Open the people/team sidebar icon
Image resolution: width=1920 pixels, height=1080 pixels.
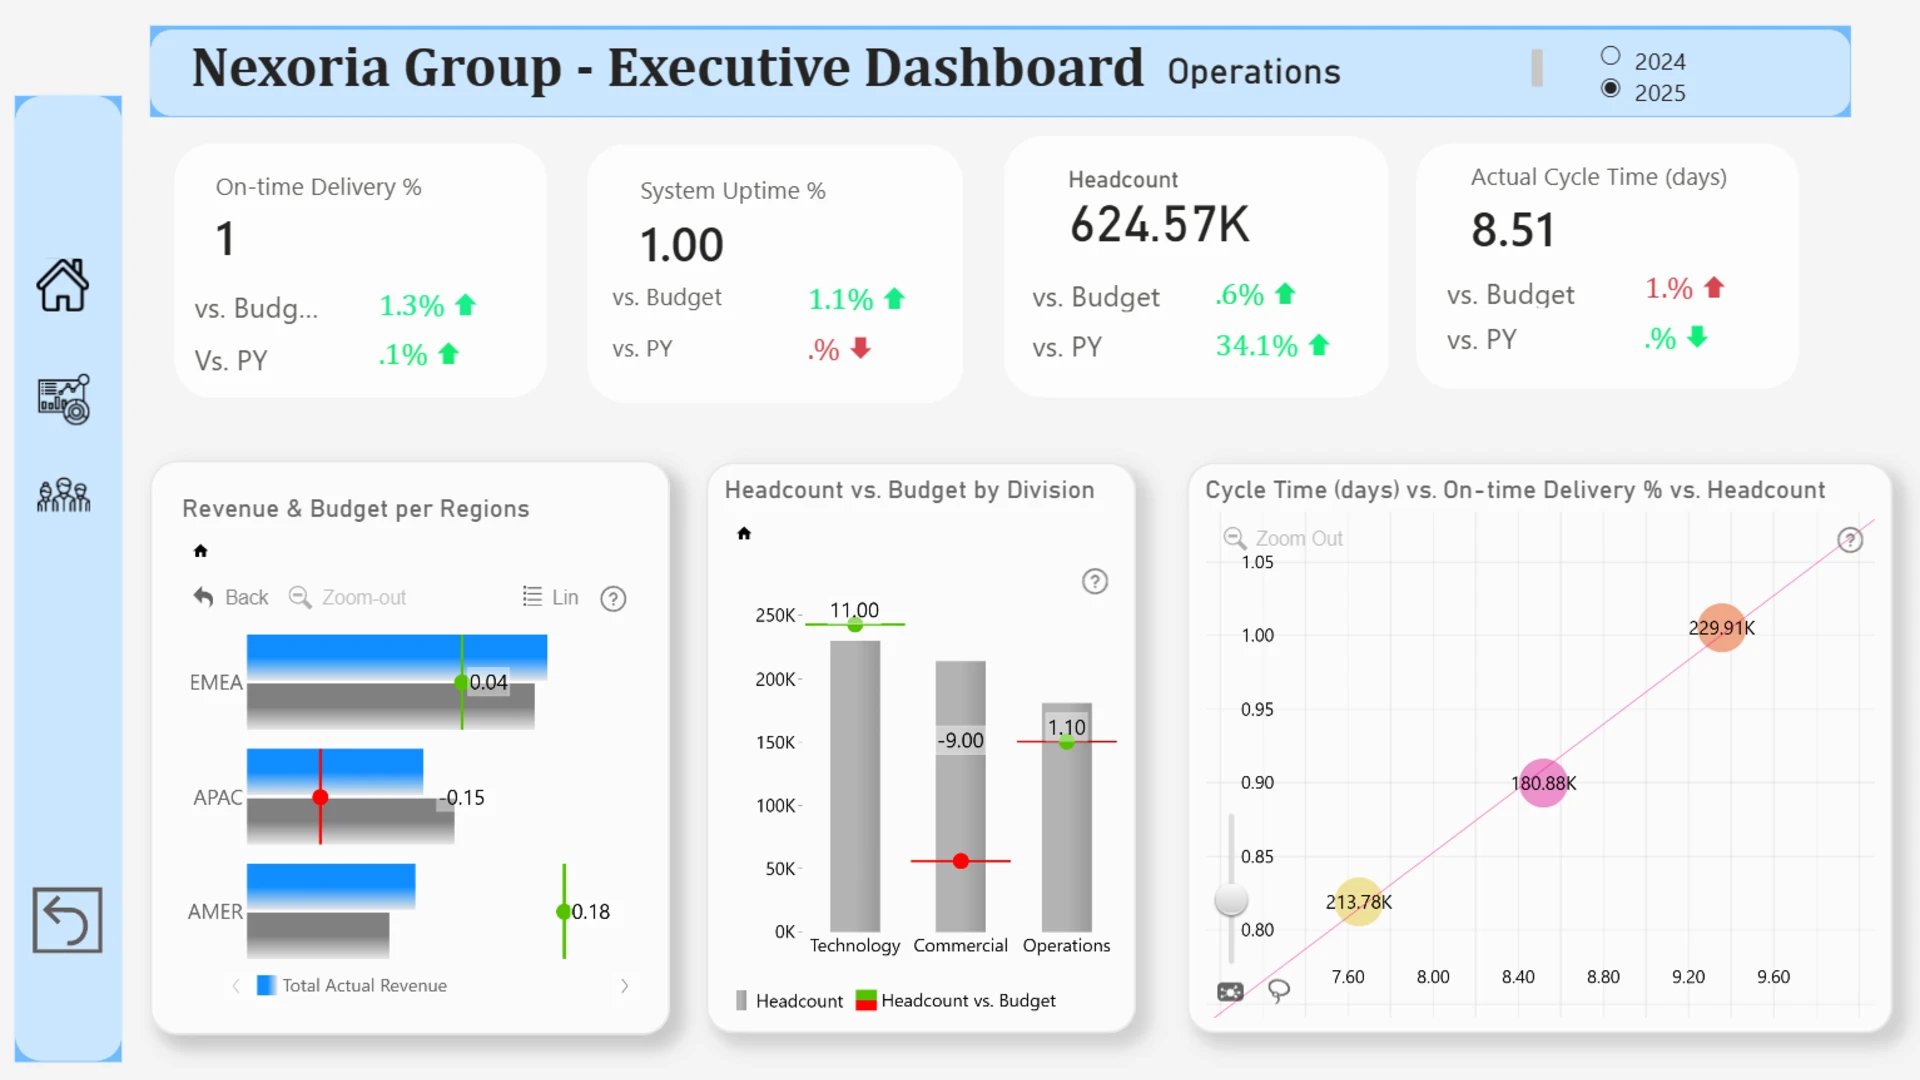(64, 495)
